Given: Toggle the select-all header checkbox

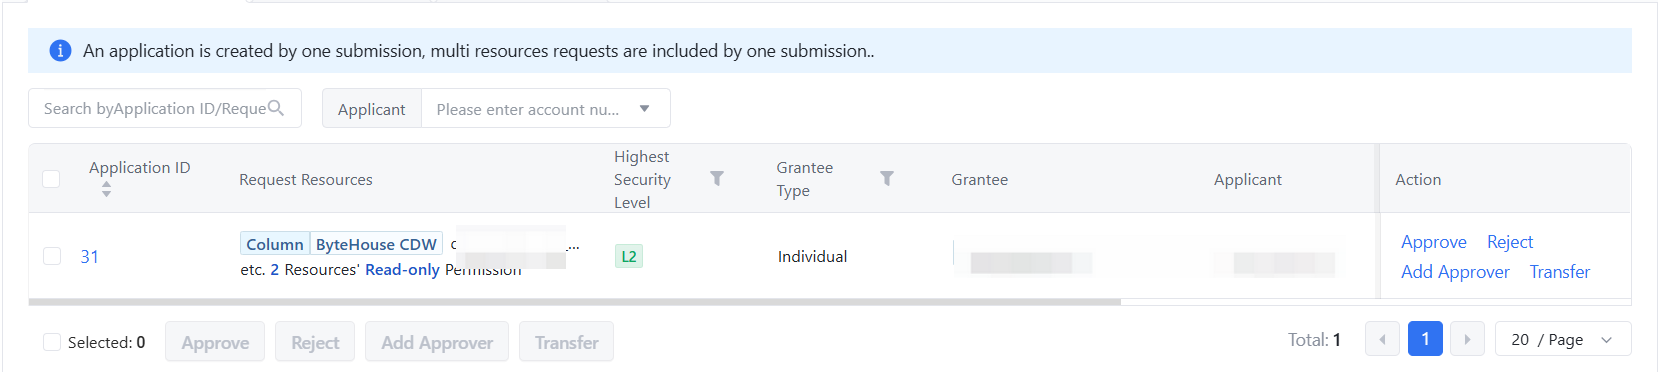Looking at the screenshot, I should (51, 178).
